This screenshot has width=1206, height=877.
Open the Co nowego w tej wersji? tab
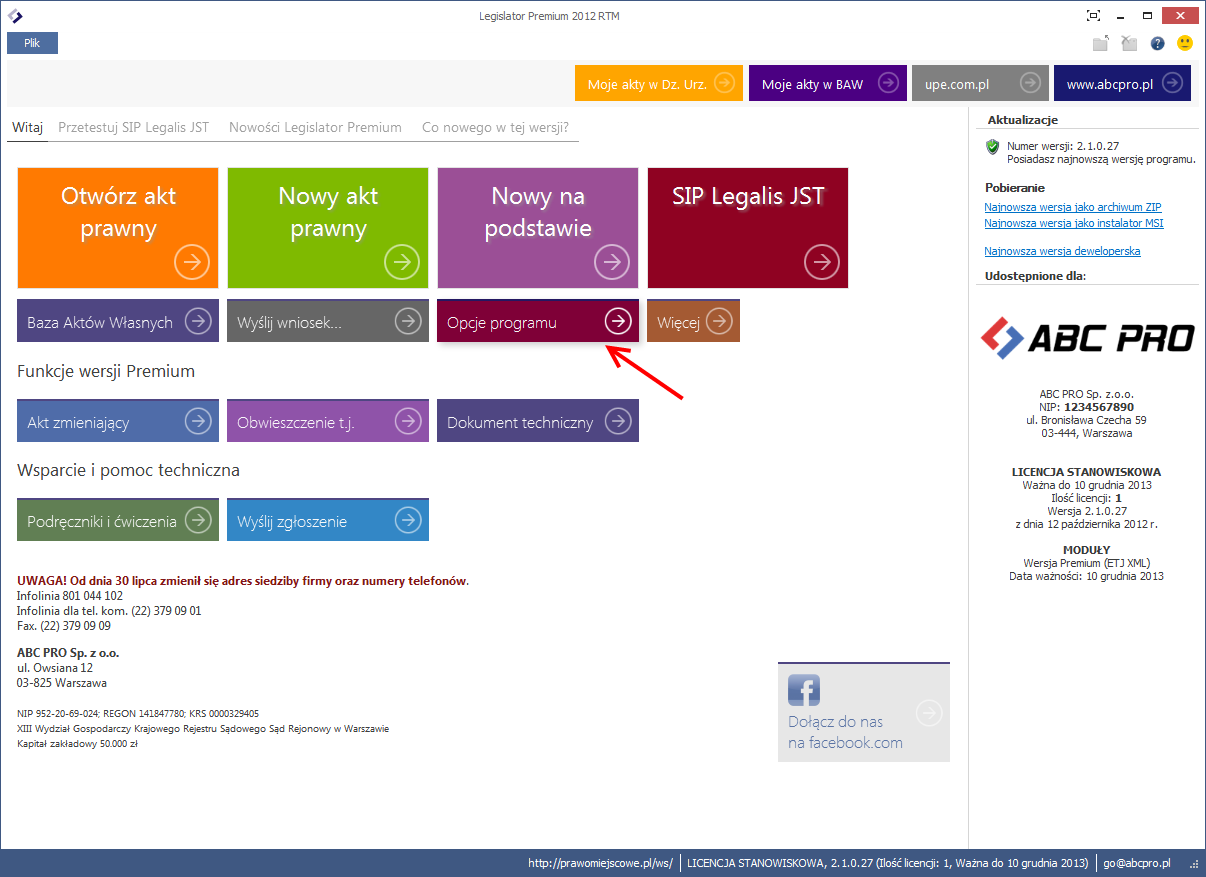click(x=495, y=128)
